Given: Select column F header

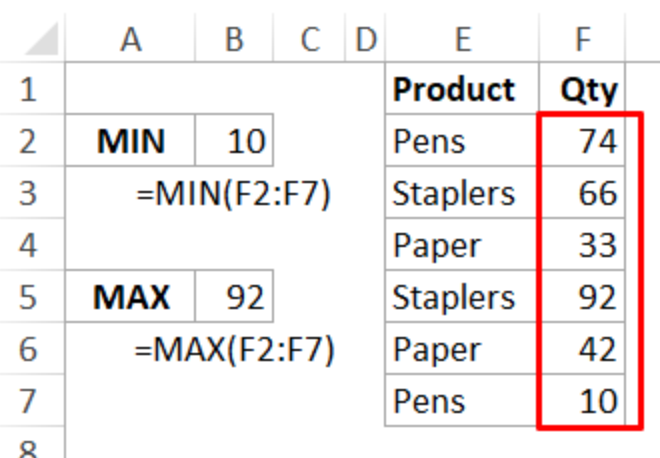Looking at the screenshot, I should point(582,39).
